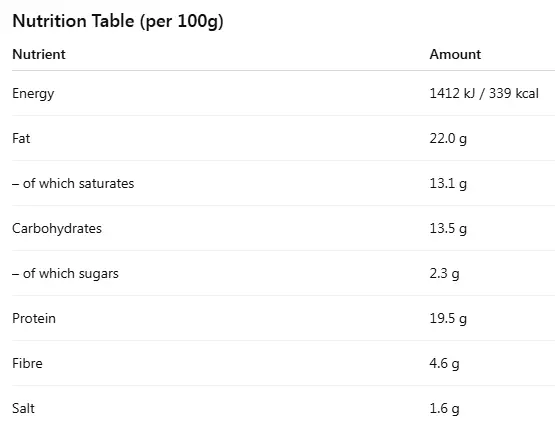Select the 19.5 g protein amount
This screenshot has height=444, width=555.
448,319
